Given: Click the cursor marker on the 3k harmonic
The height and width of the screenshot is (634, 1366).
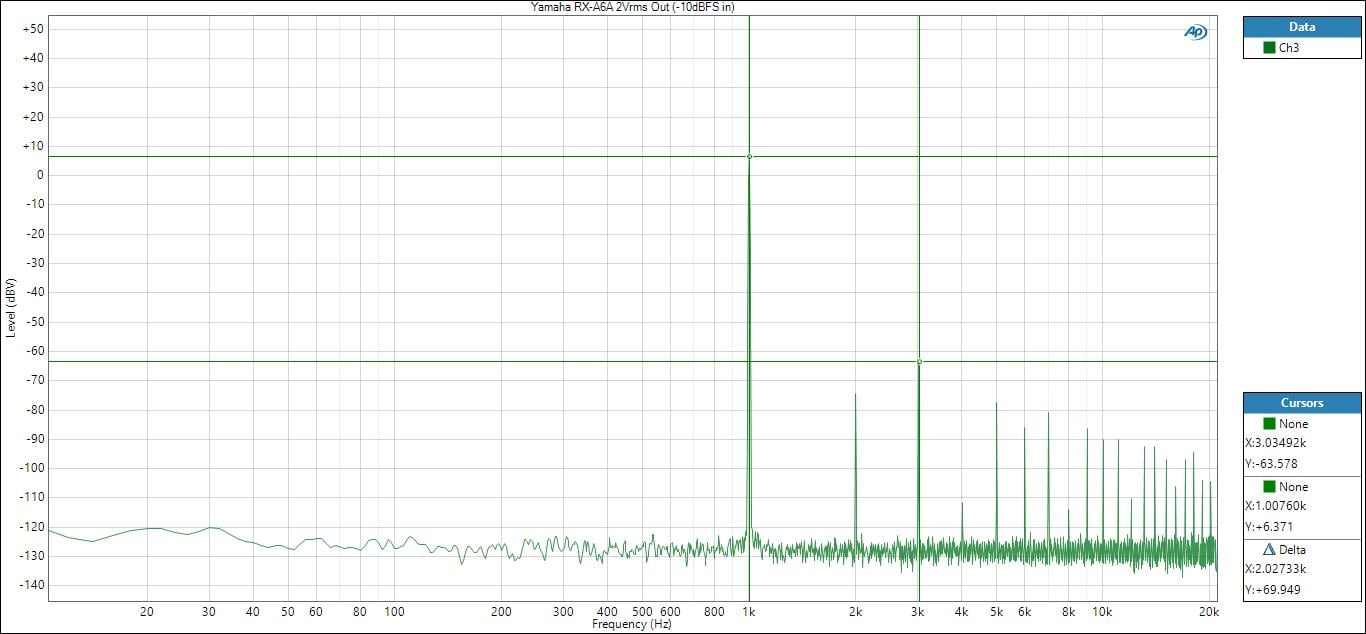Looking at the screenshot, I should tap(919, 361).
